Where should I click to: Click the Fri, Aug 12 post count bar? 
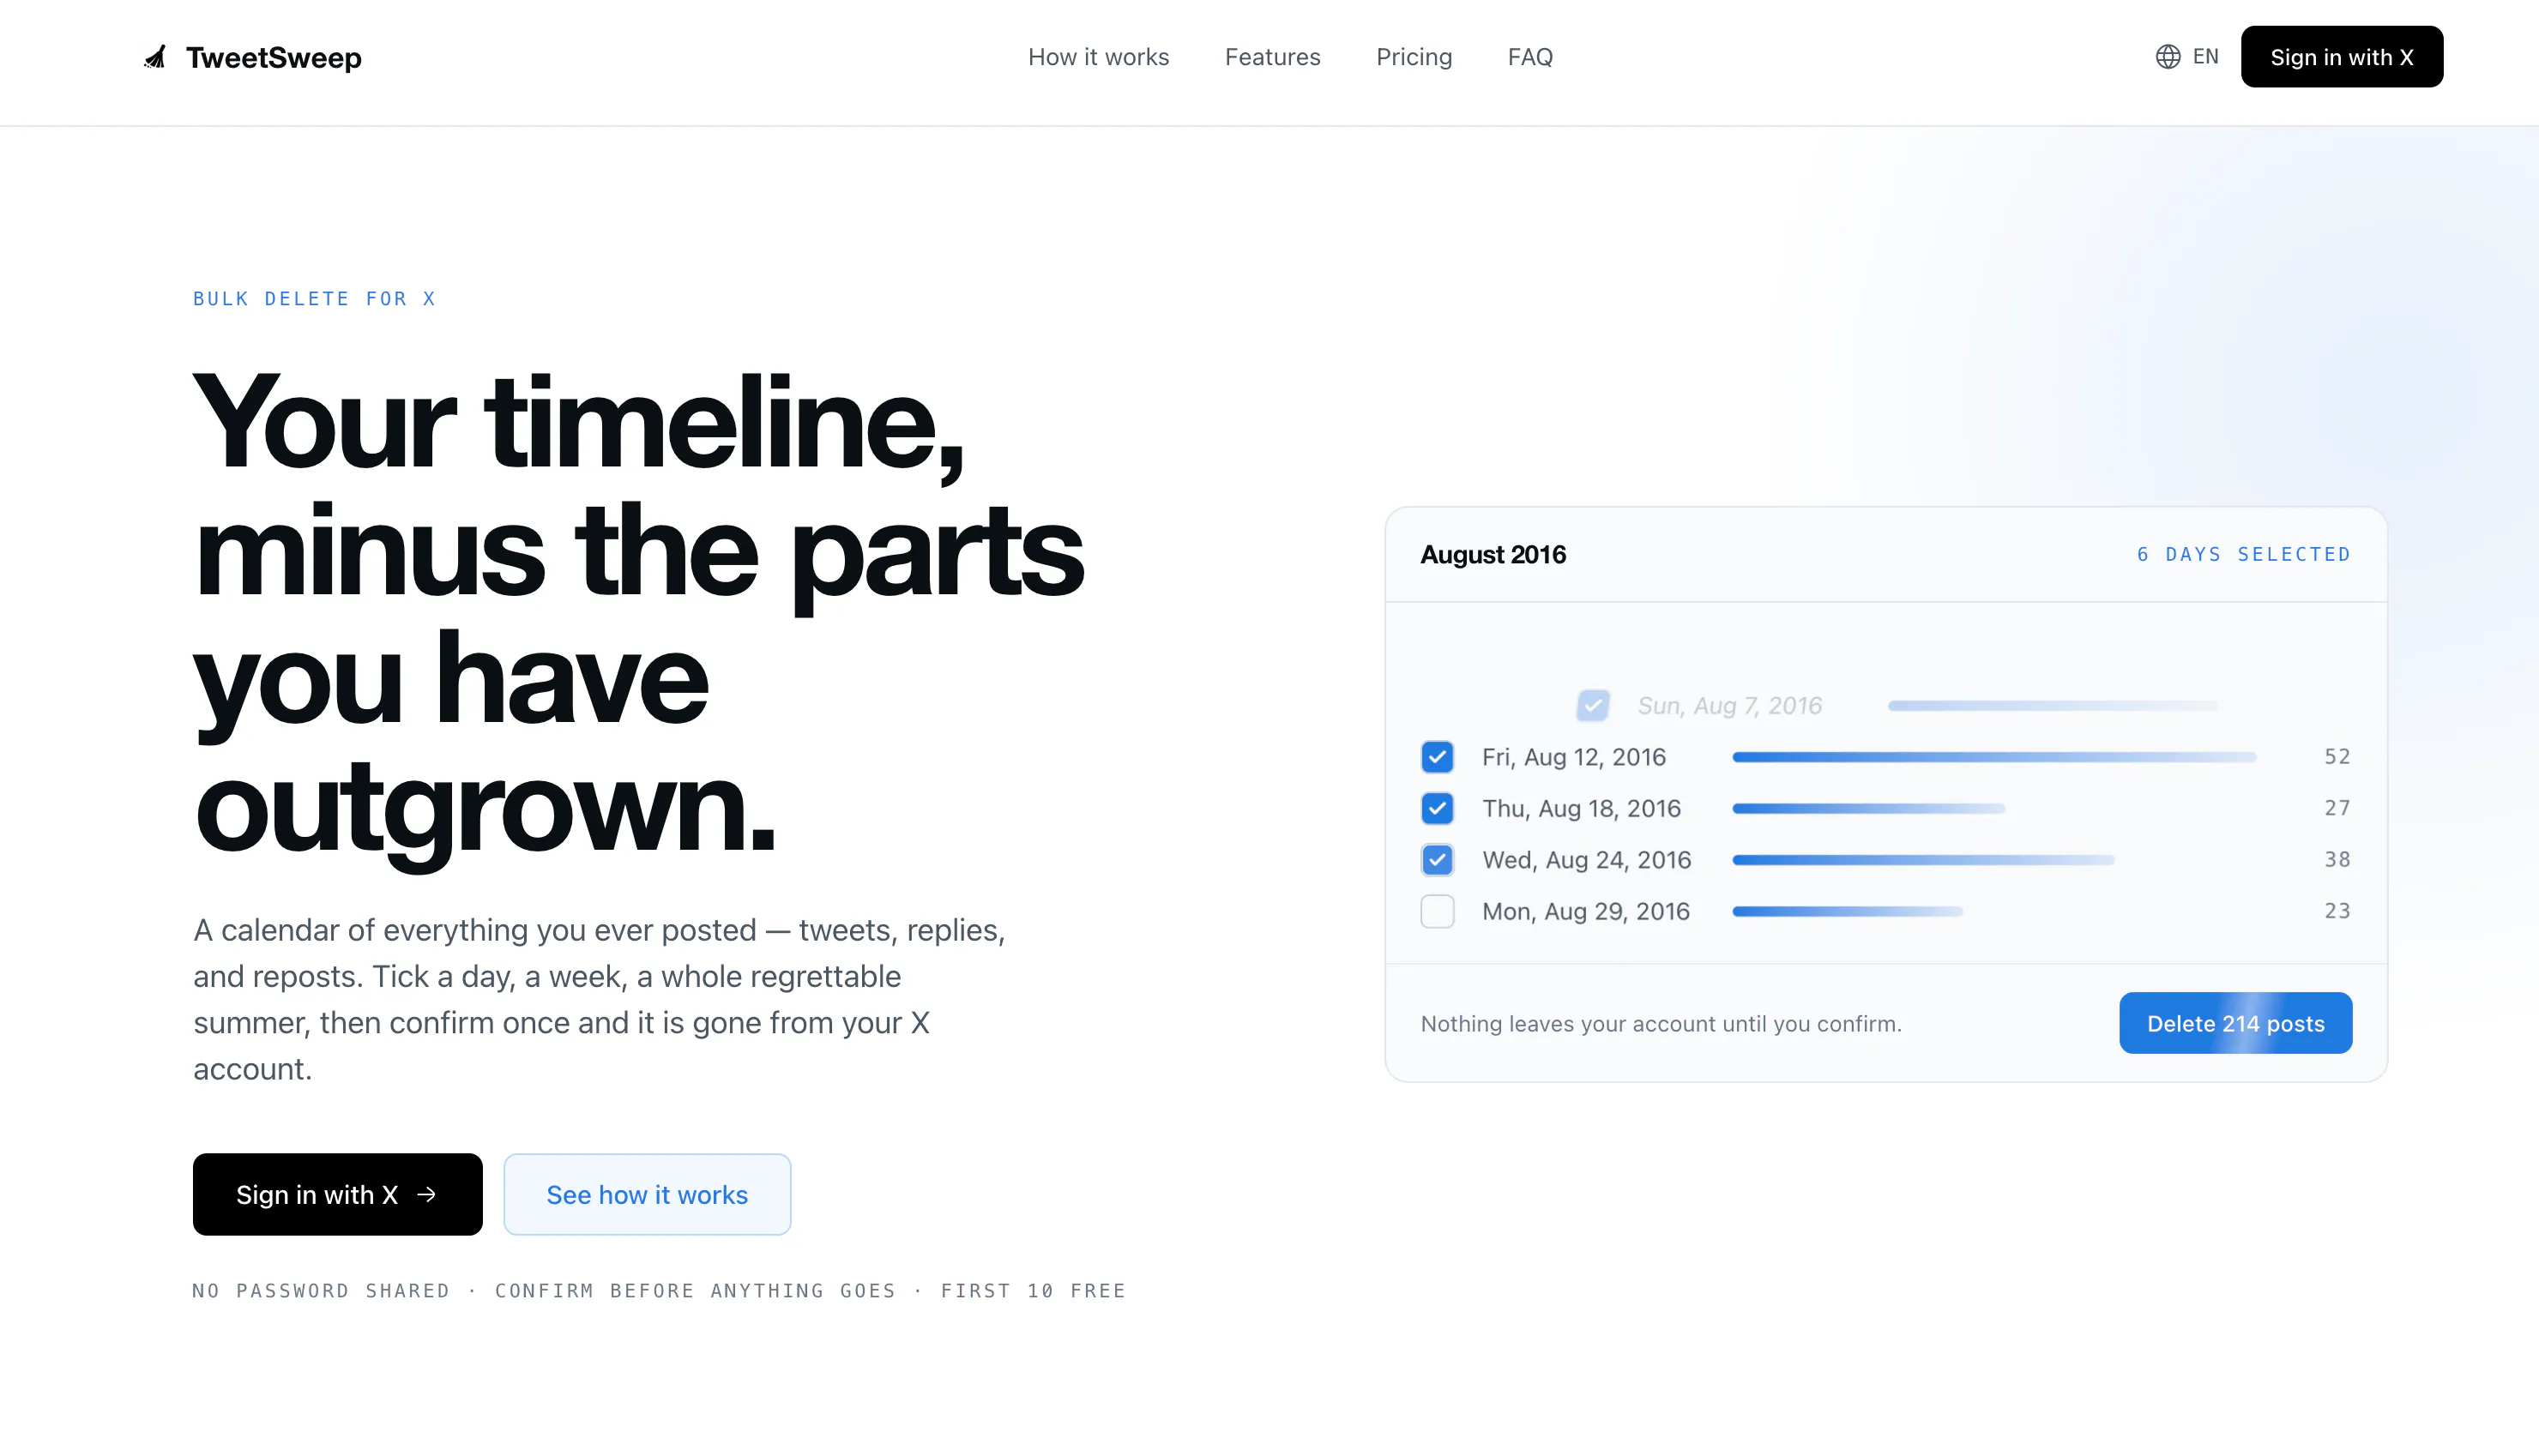[1994, 757]
